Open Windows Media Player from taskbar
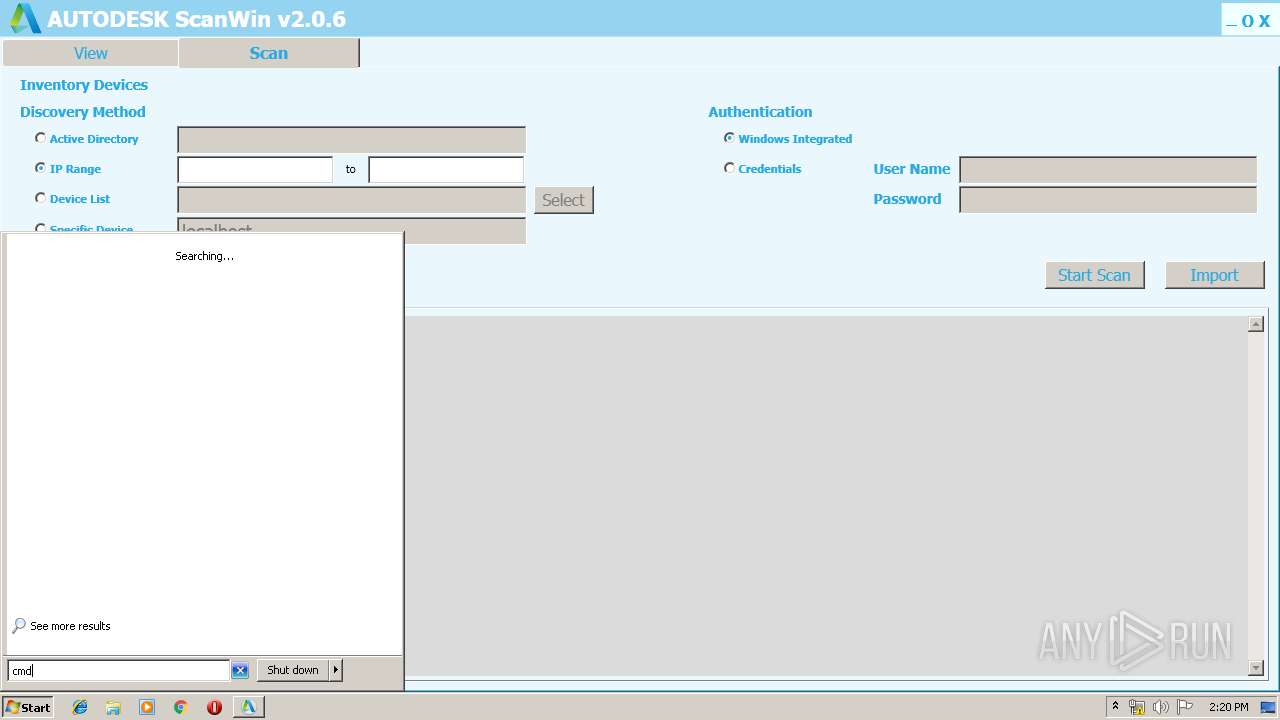Viewport: 1280px width, 720px height. [x=147, y=707]
